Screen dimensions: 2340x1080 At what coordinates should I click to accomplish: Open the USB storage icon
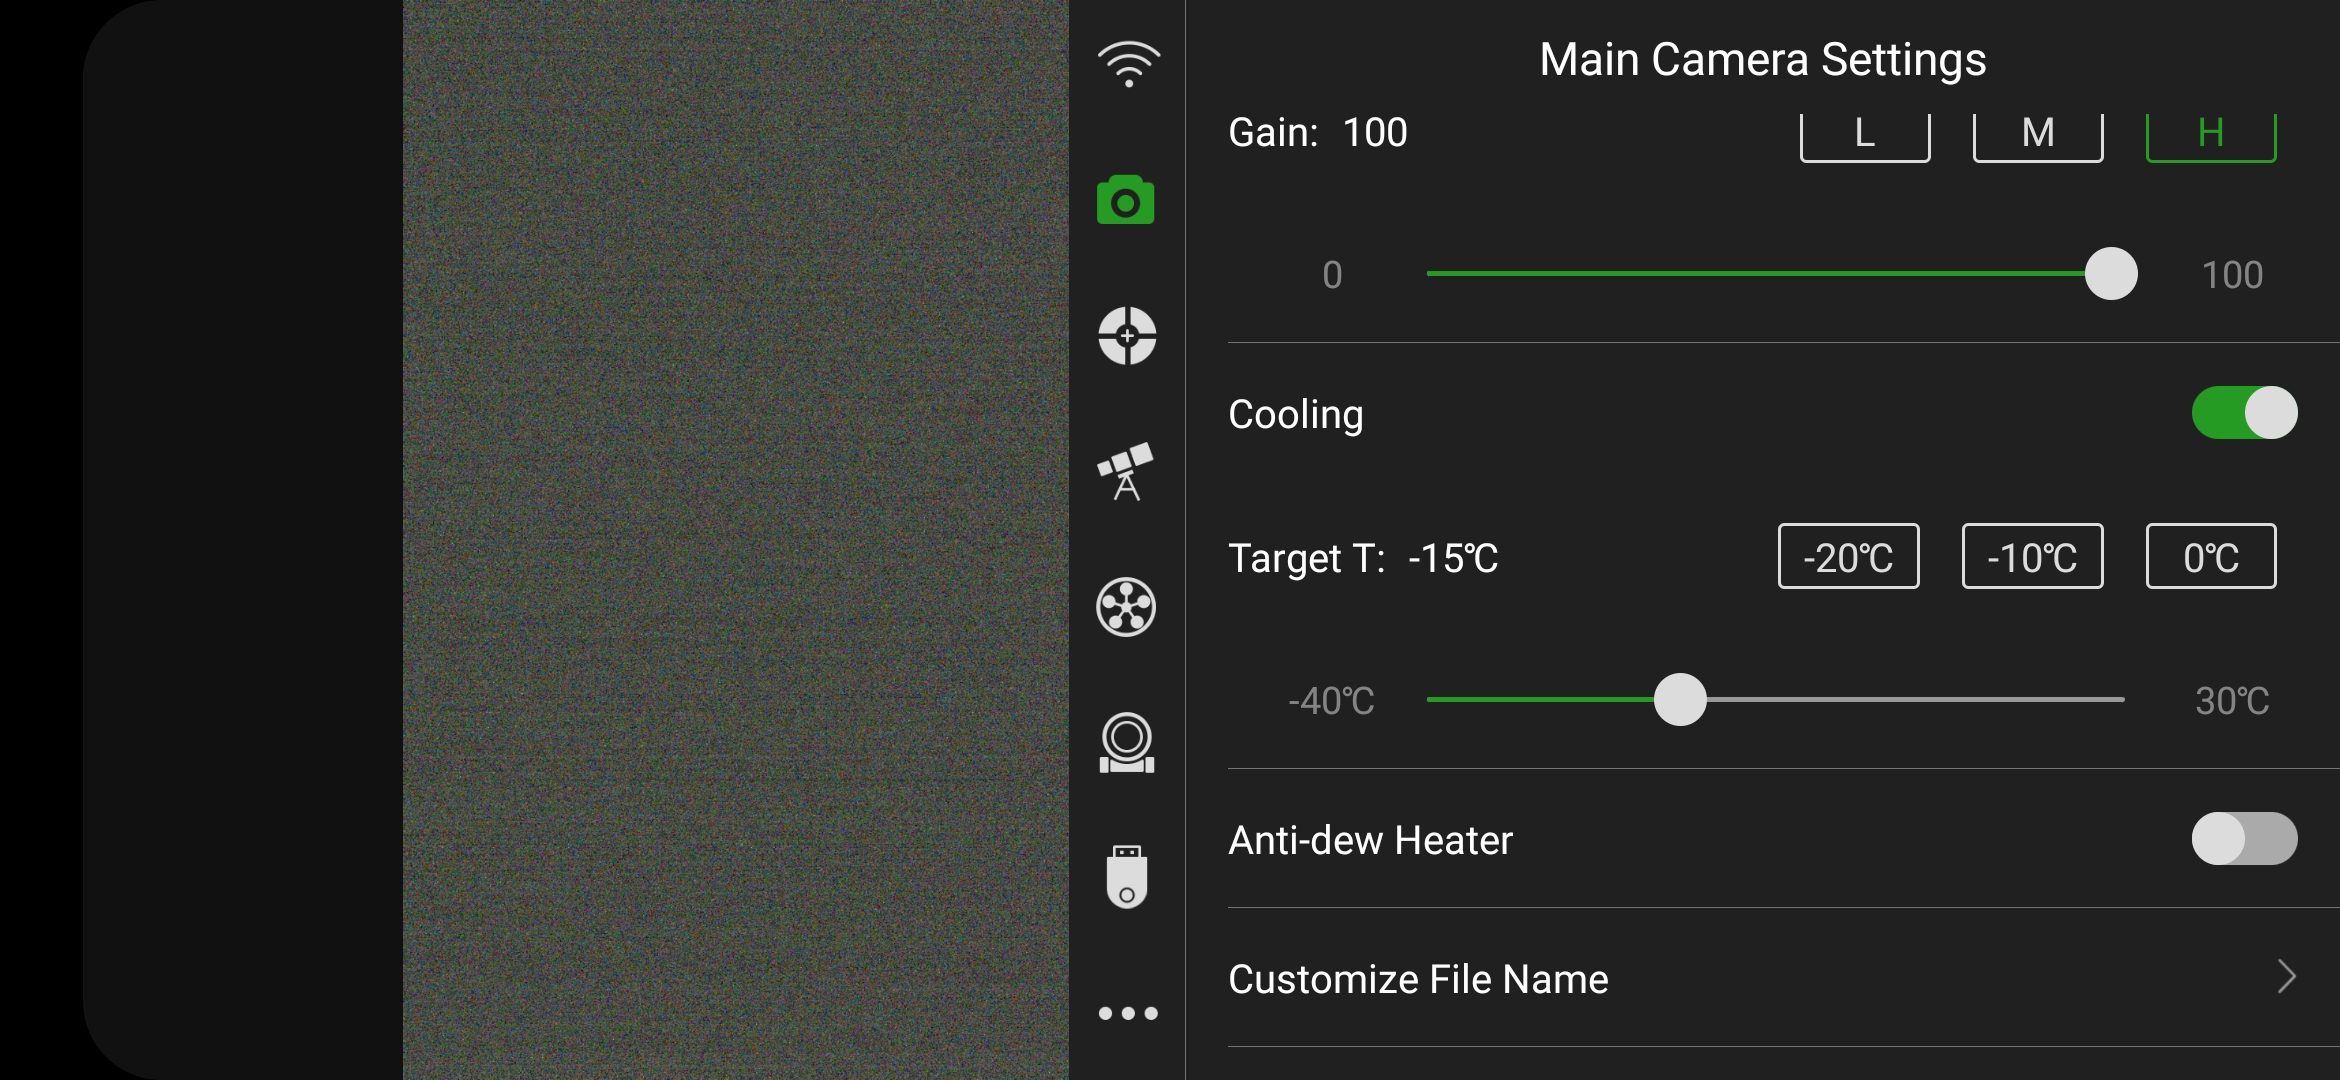point(1127,877)
